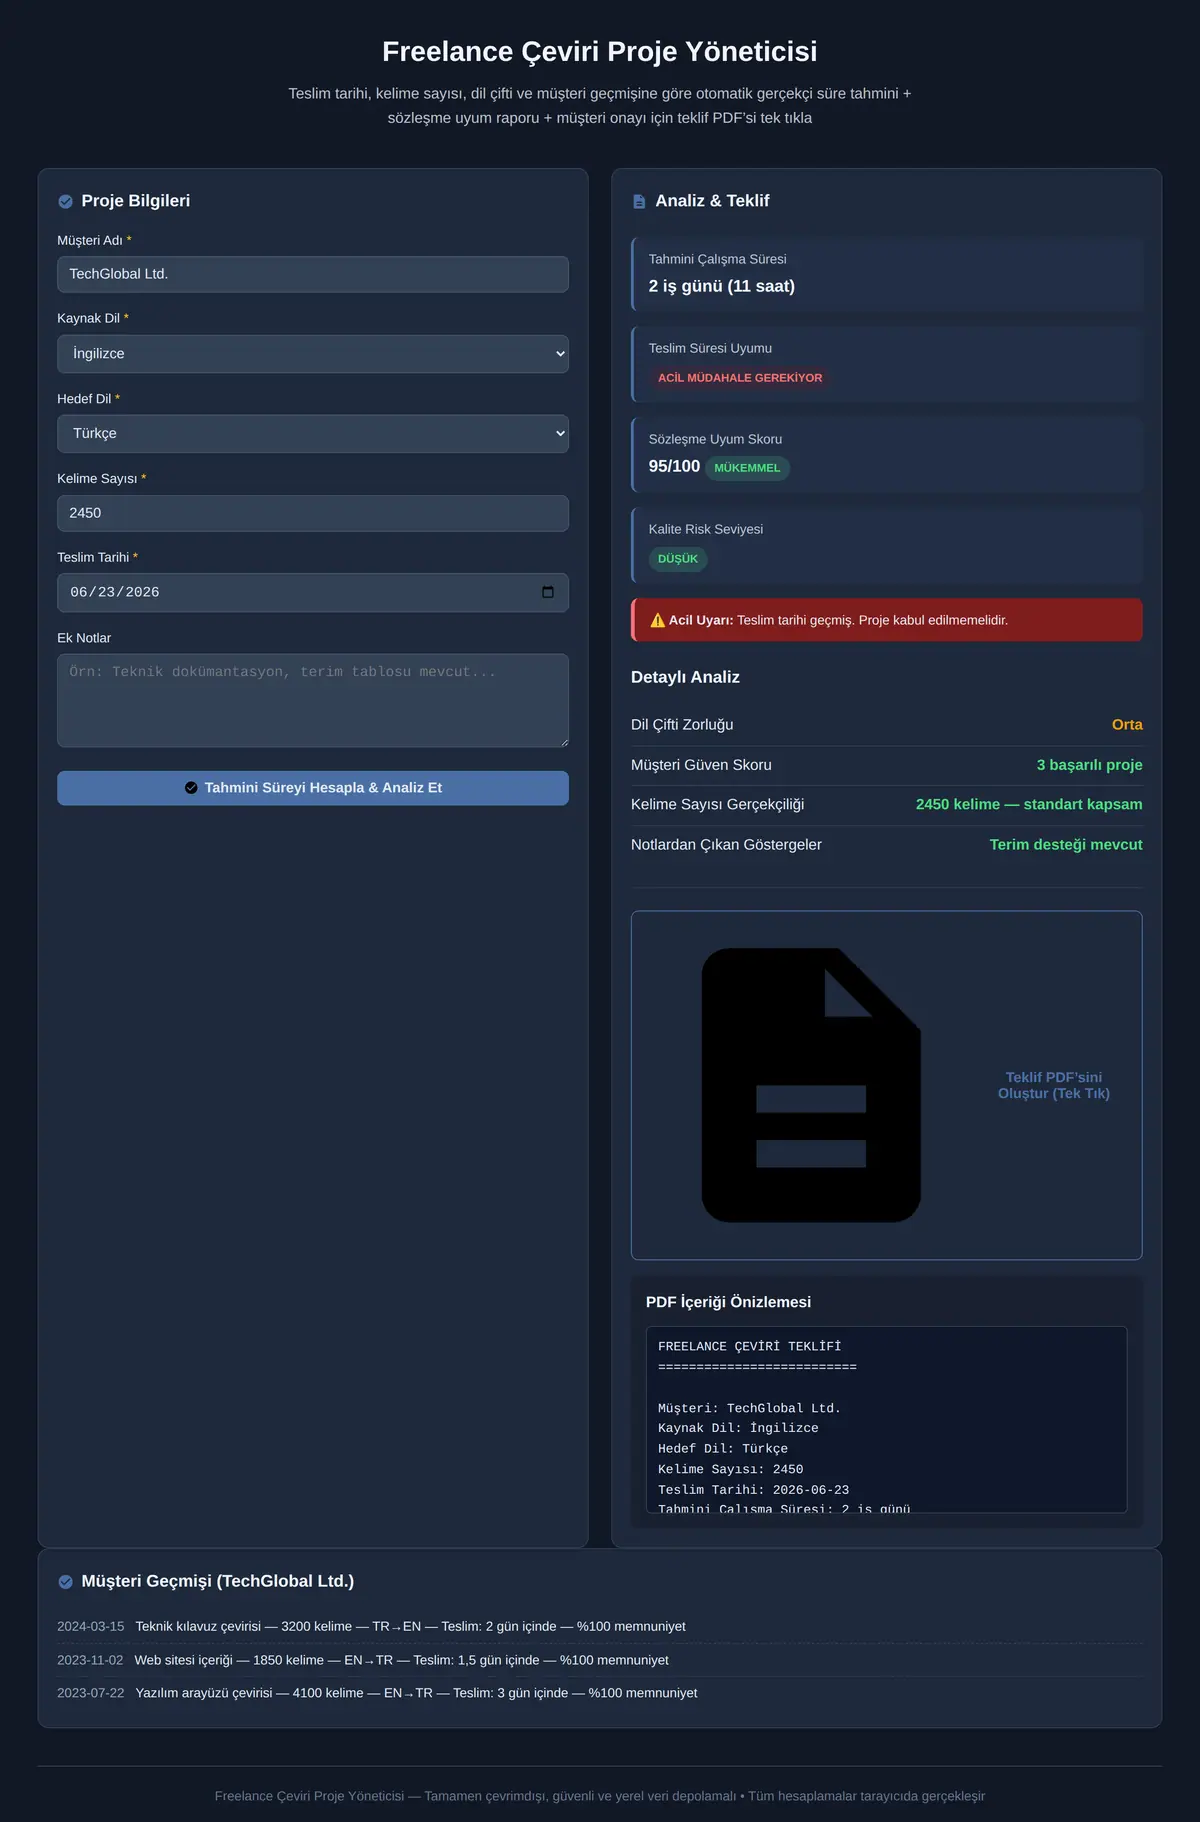Click the MÜKEMMEL score badge
The height and width of the screenshot is (1822, 1200).
pos(747,468)
